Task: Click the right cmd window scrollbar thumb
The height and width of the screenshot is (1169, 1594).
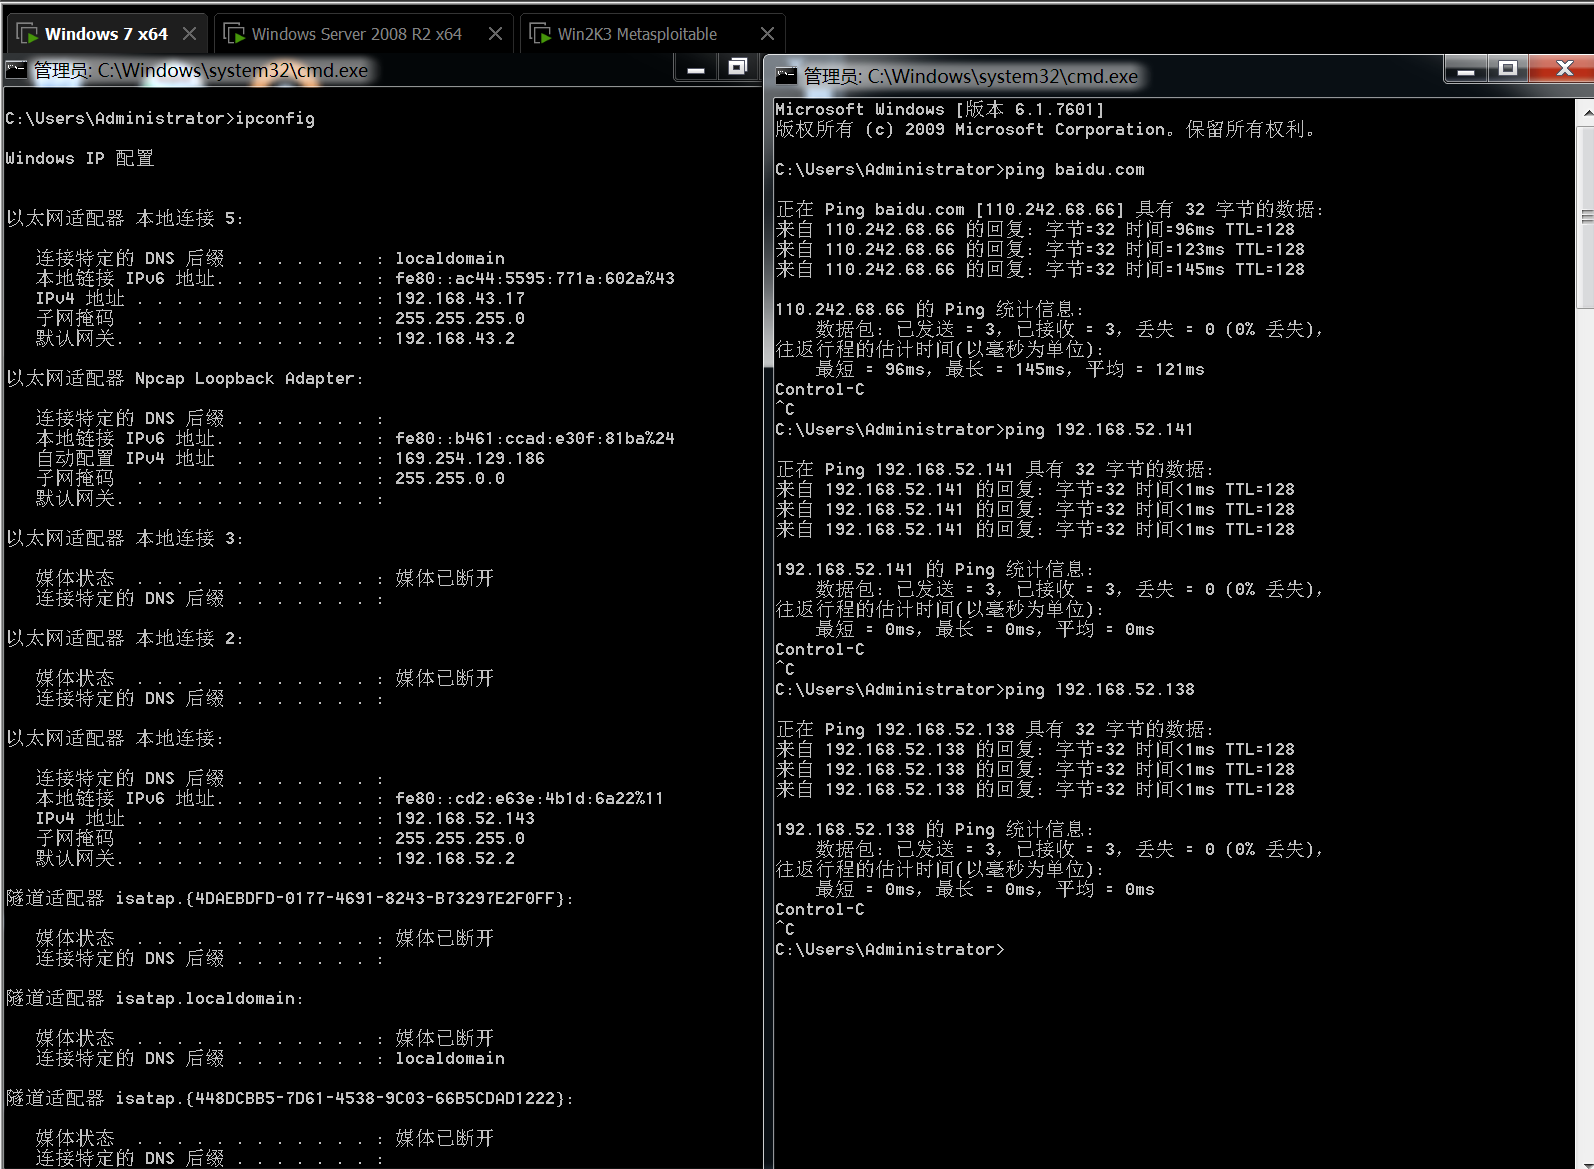Action: pyautogui.click(x=1586, y=216)
